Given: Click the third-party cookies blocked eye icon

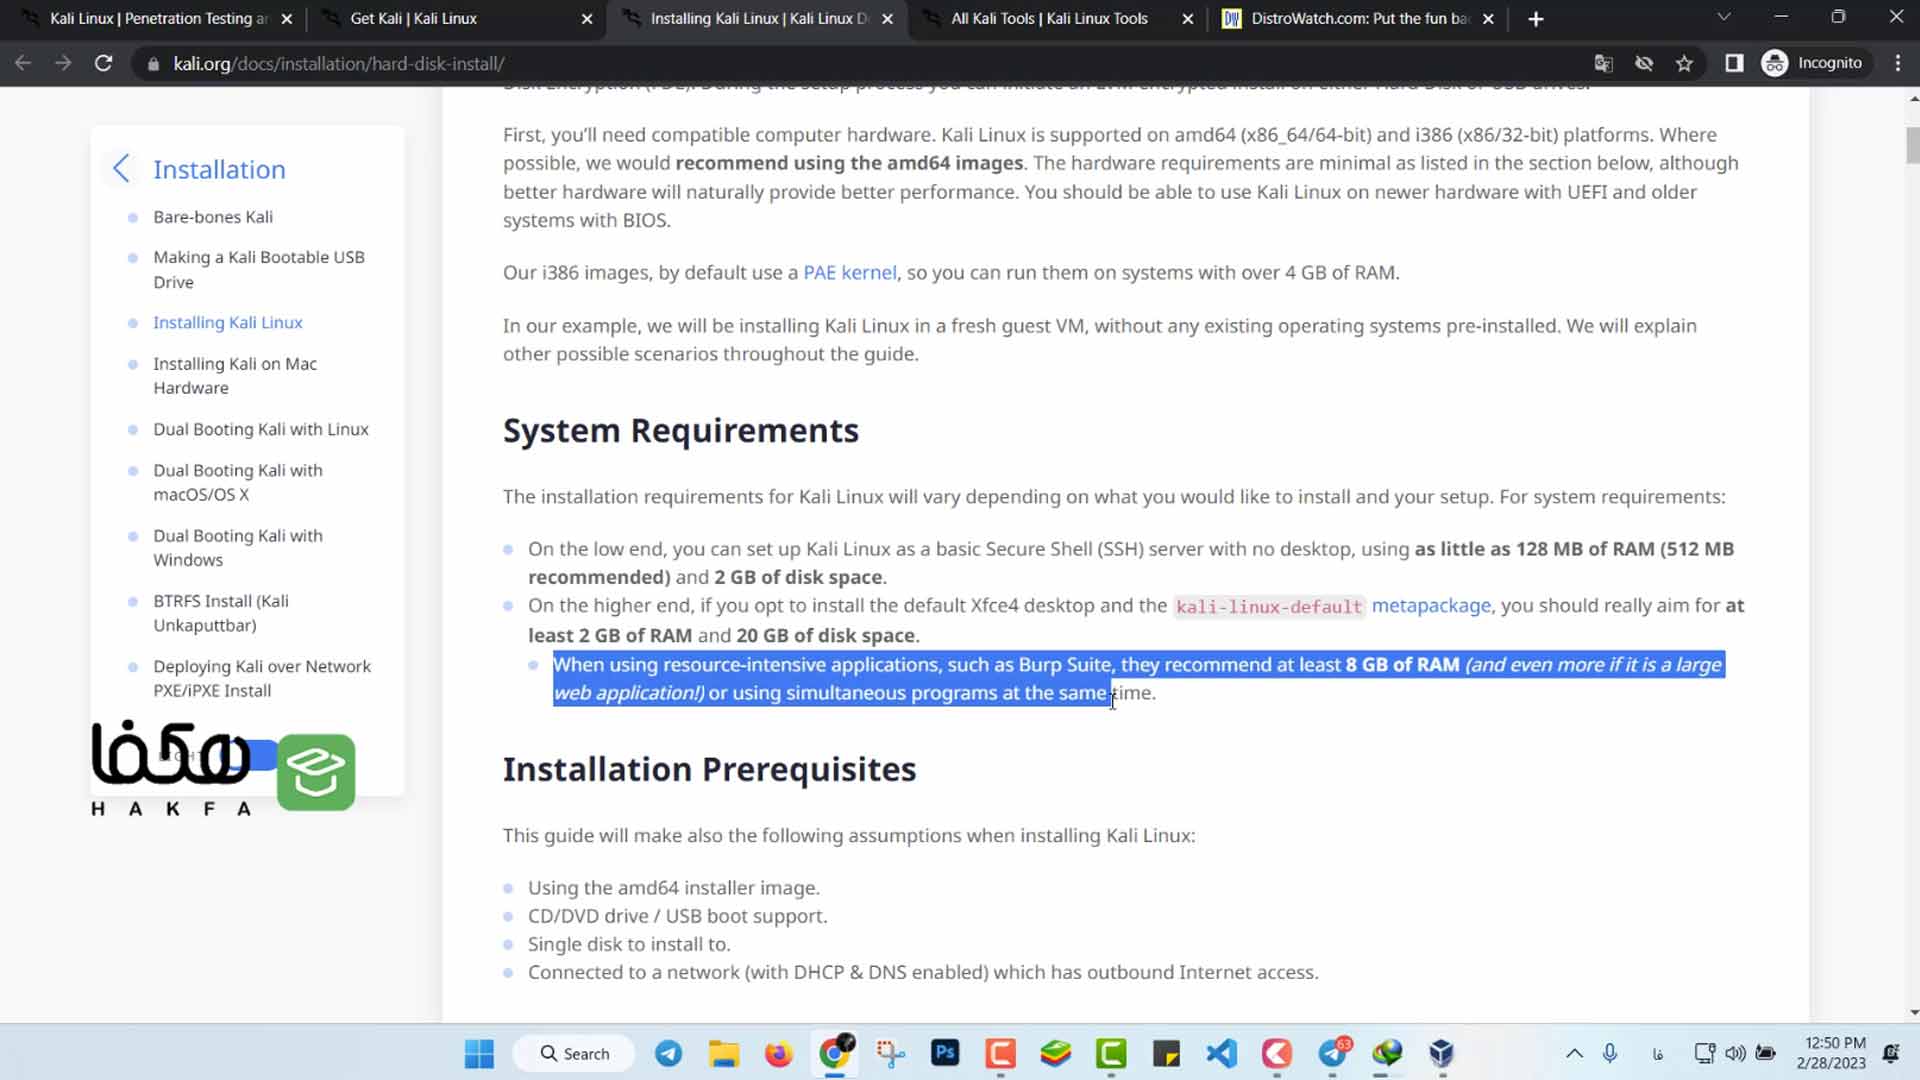Looking at the screenshot, I should [x=1644, y=63].
